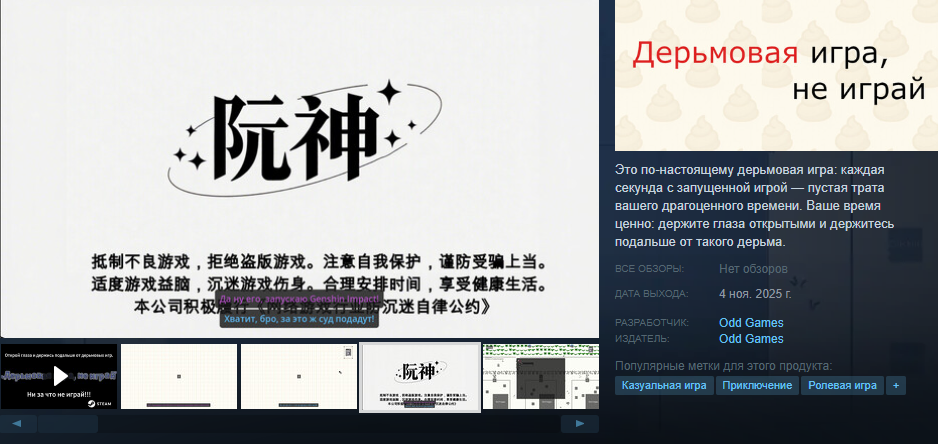Image resolution: width=938 pixels, height=444 pixels.
Task: Select the fifth partially visible screenshot thumbnail
Action: coord(540,376)
